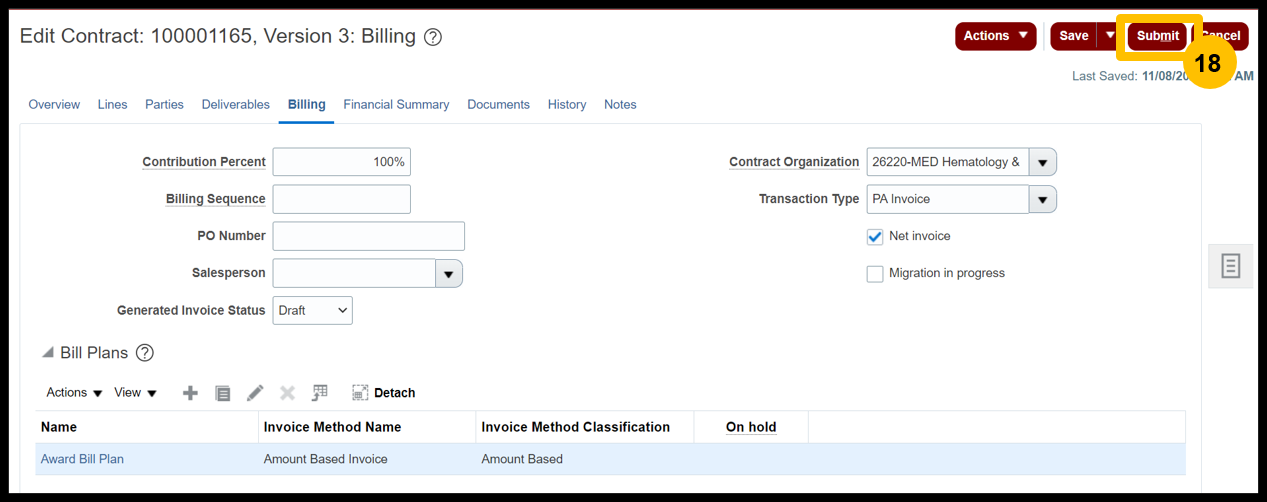
Task: Click the duplicate bill plan icon
Action: click(x=223, y=393)
